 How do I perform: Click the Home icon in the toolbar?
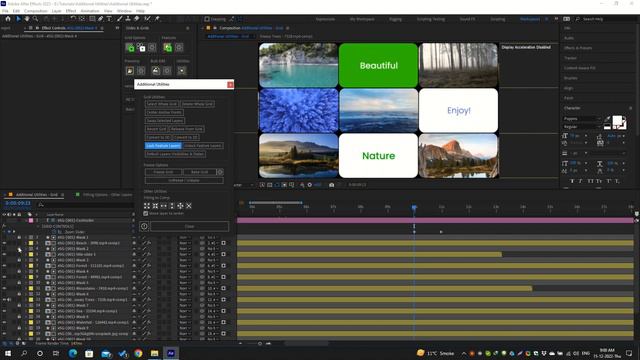[8, 19]
